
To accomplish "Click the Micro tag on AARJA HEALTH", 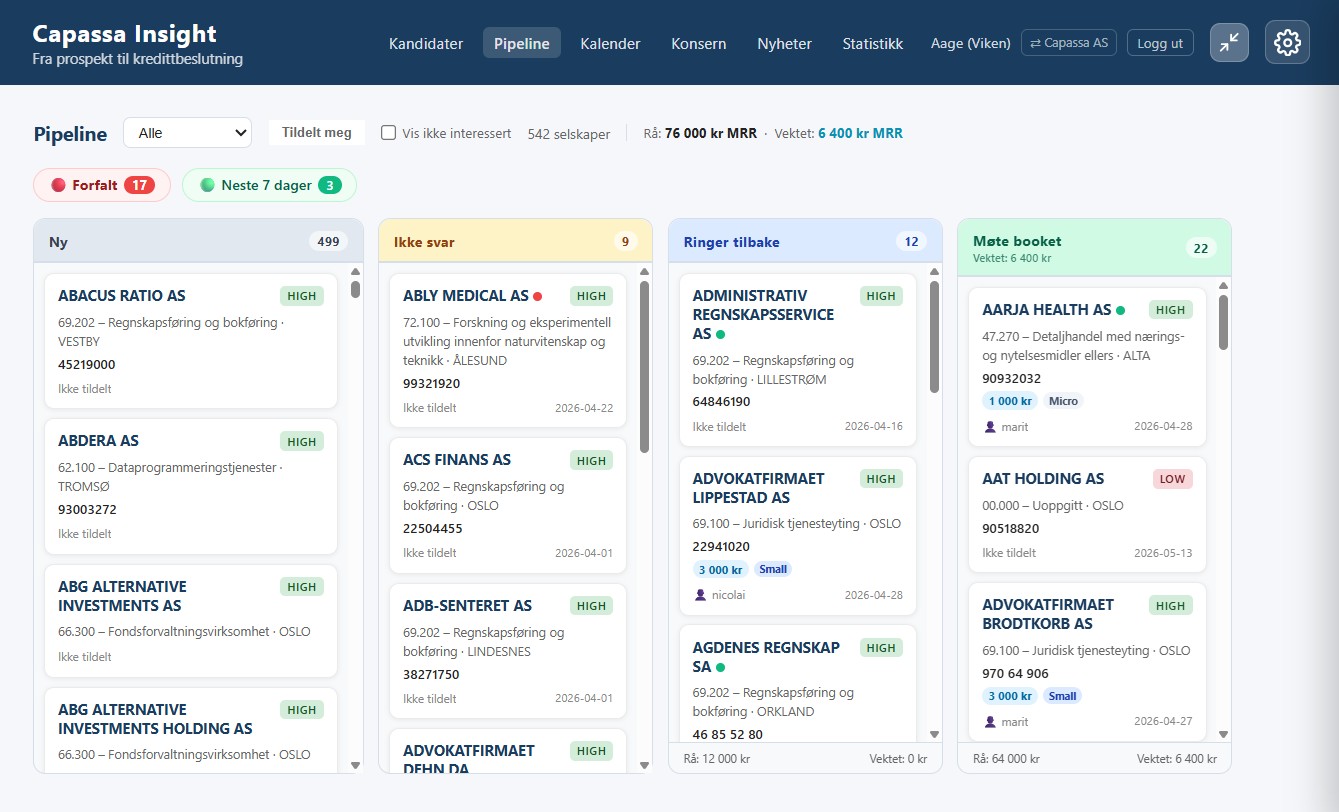I will click(1063, 401).
